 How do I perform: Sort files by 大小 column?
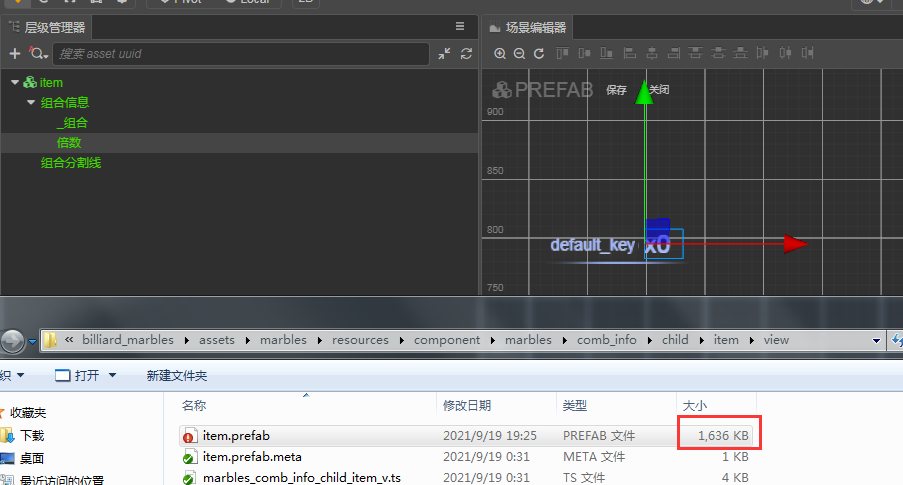695,406
